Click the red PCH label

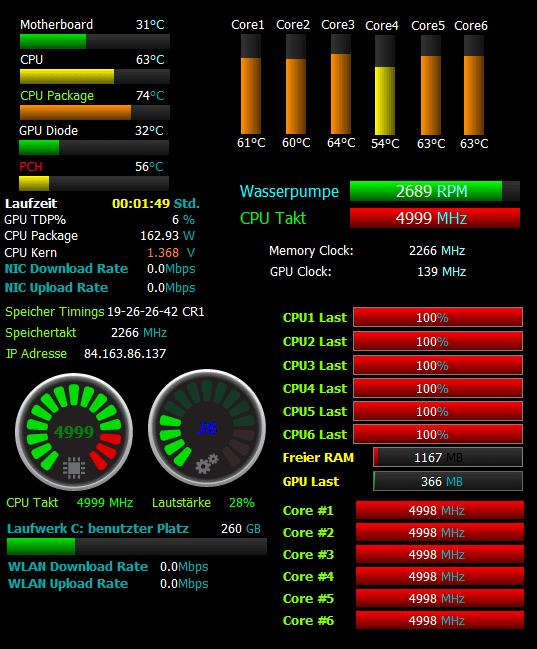[31, 166]
